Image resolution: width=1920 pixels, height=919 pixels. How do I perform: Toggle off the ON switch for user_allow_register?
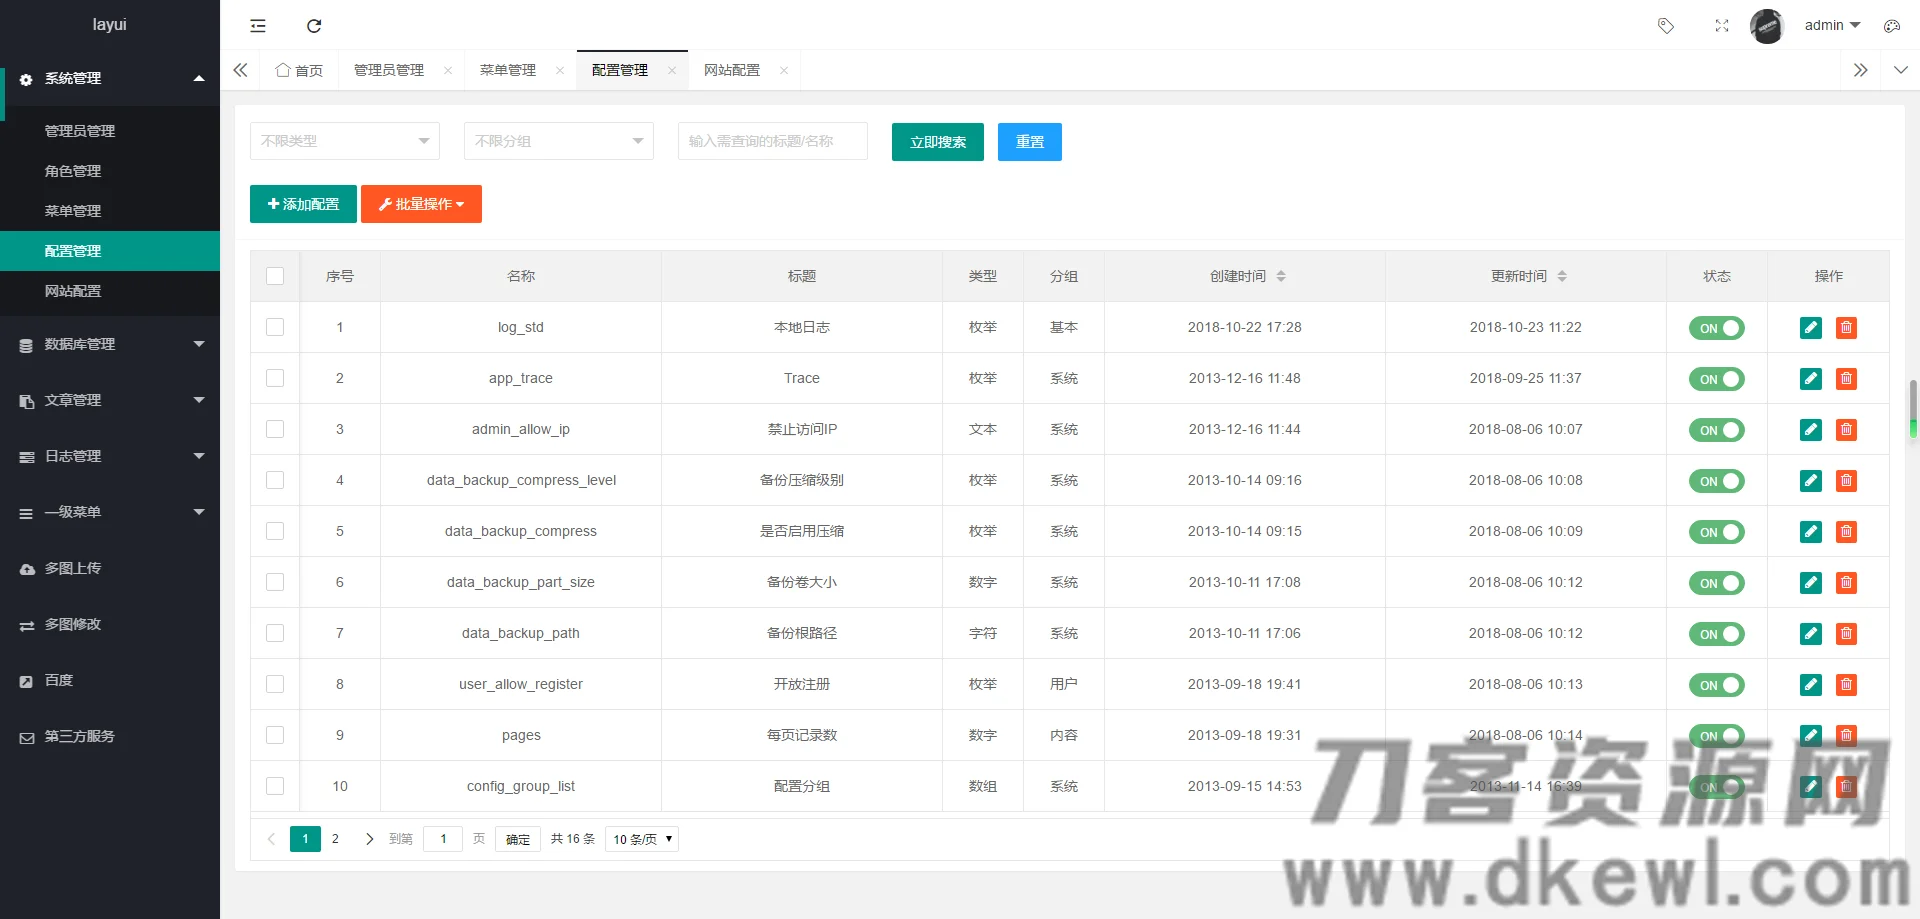(x=1717, y=685)
